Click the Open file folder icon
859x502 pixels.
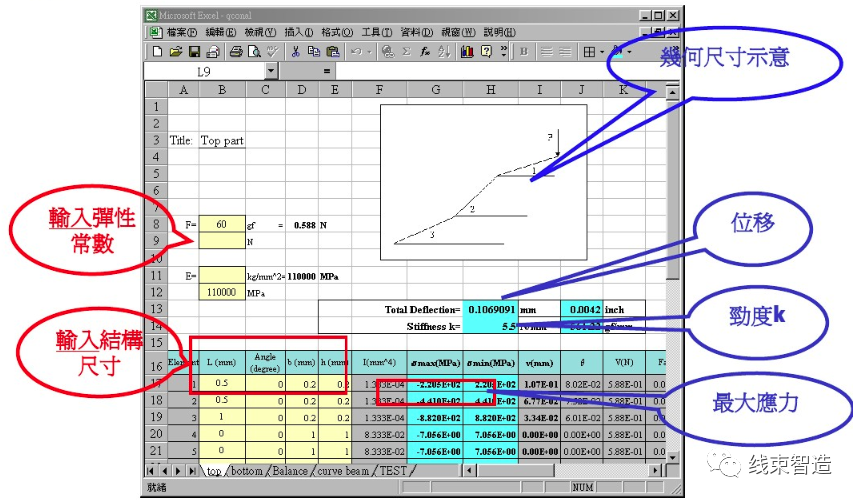click(x=176, y=52)
